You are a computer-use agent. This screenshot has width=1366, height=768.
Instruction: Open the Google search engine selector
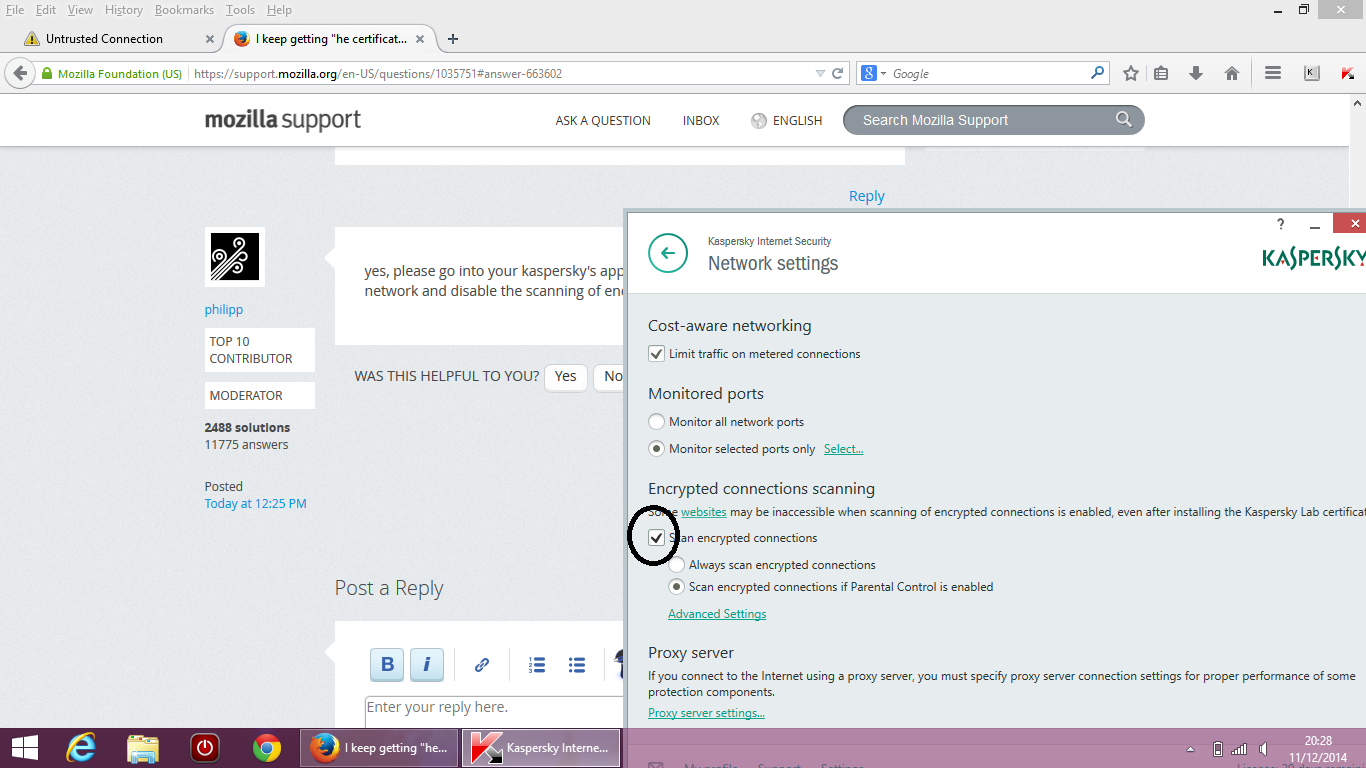pyautogui.click(x=871, y=73)
